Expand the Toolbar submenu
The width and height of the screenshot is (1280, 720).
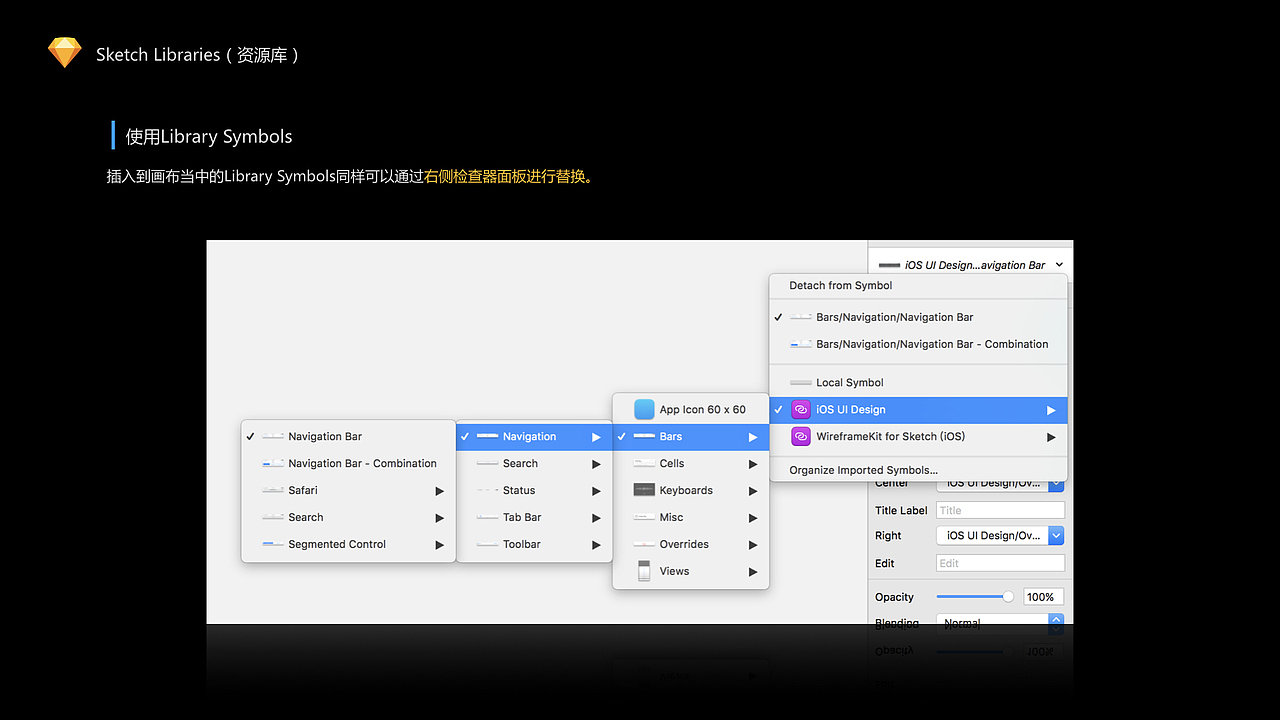tap(534, 544)
